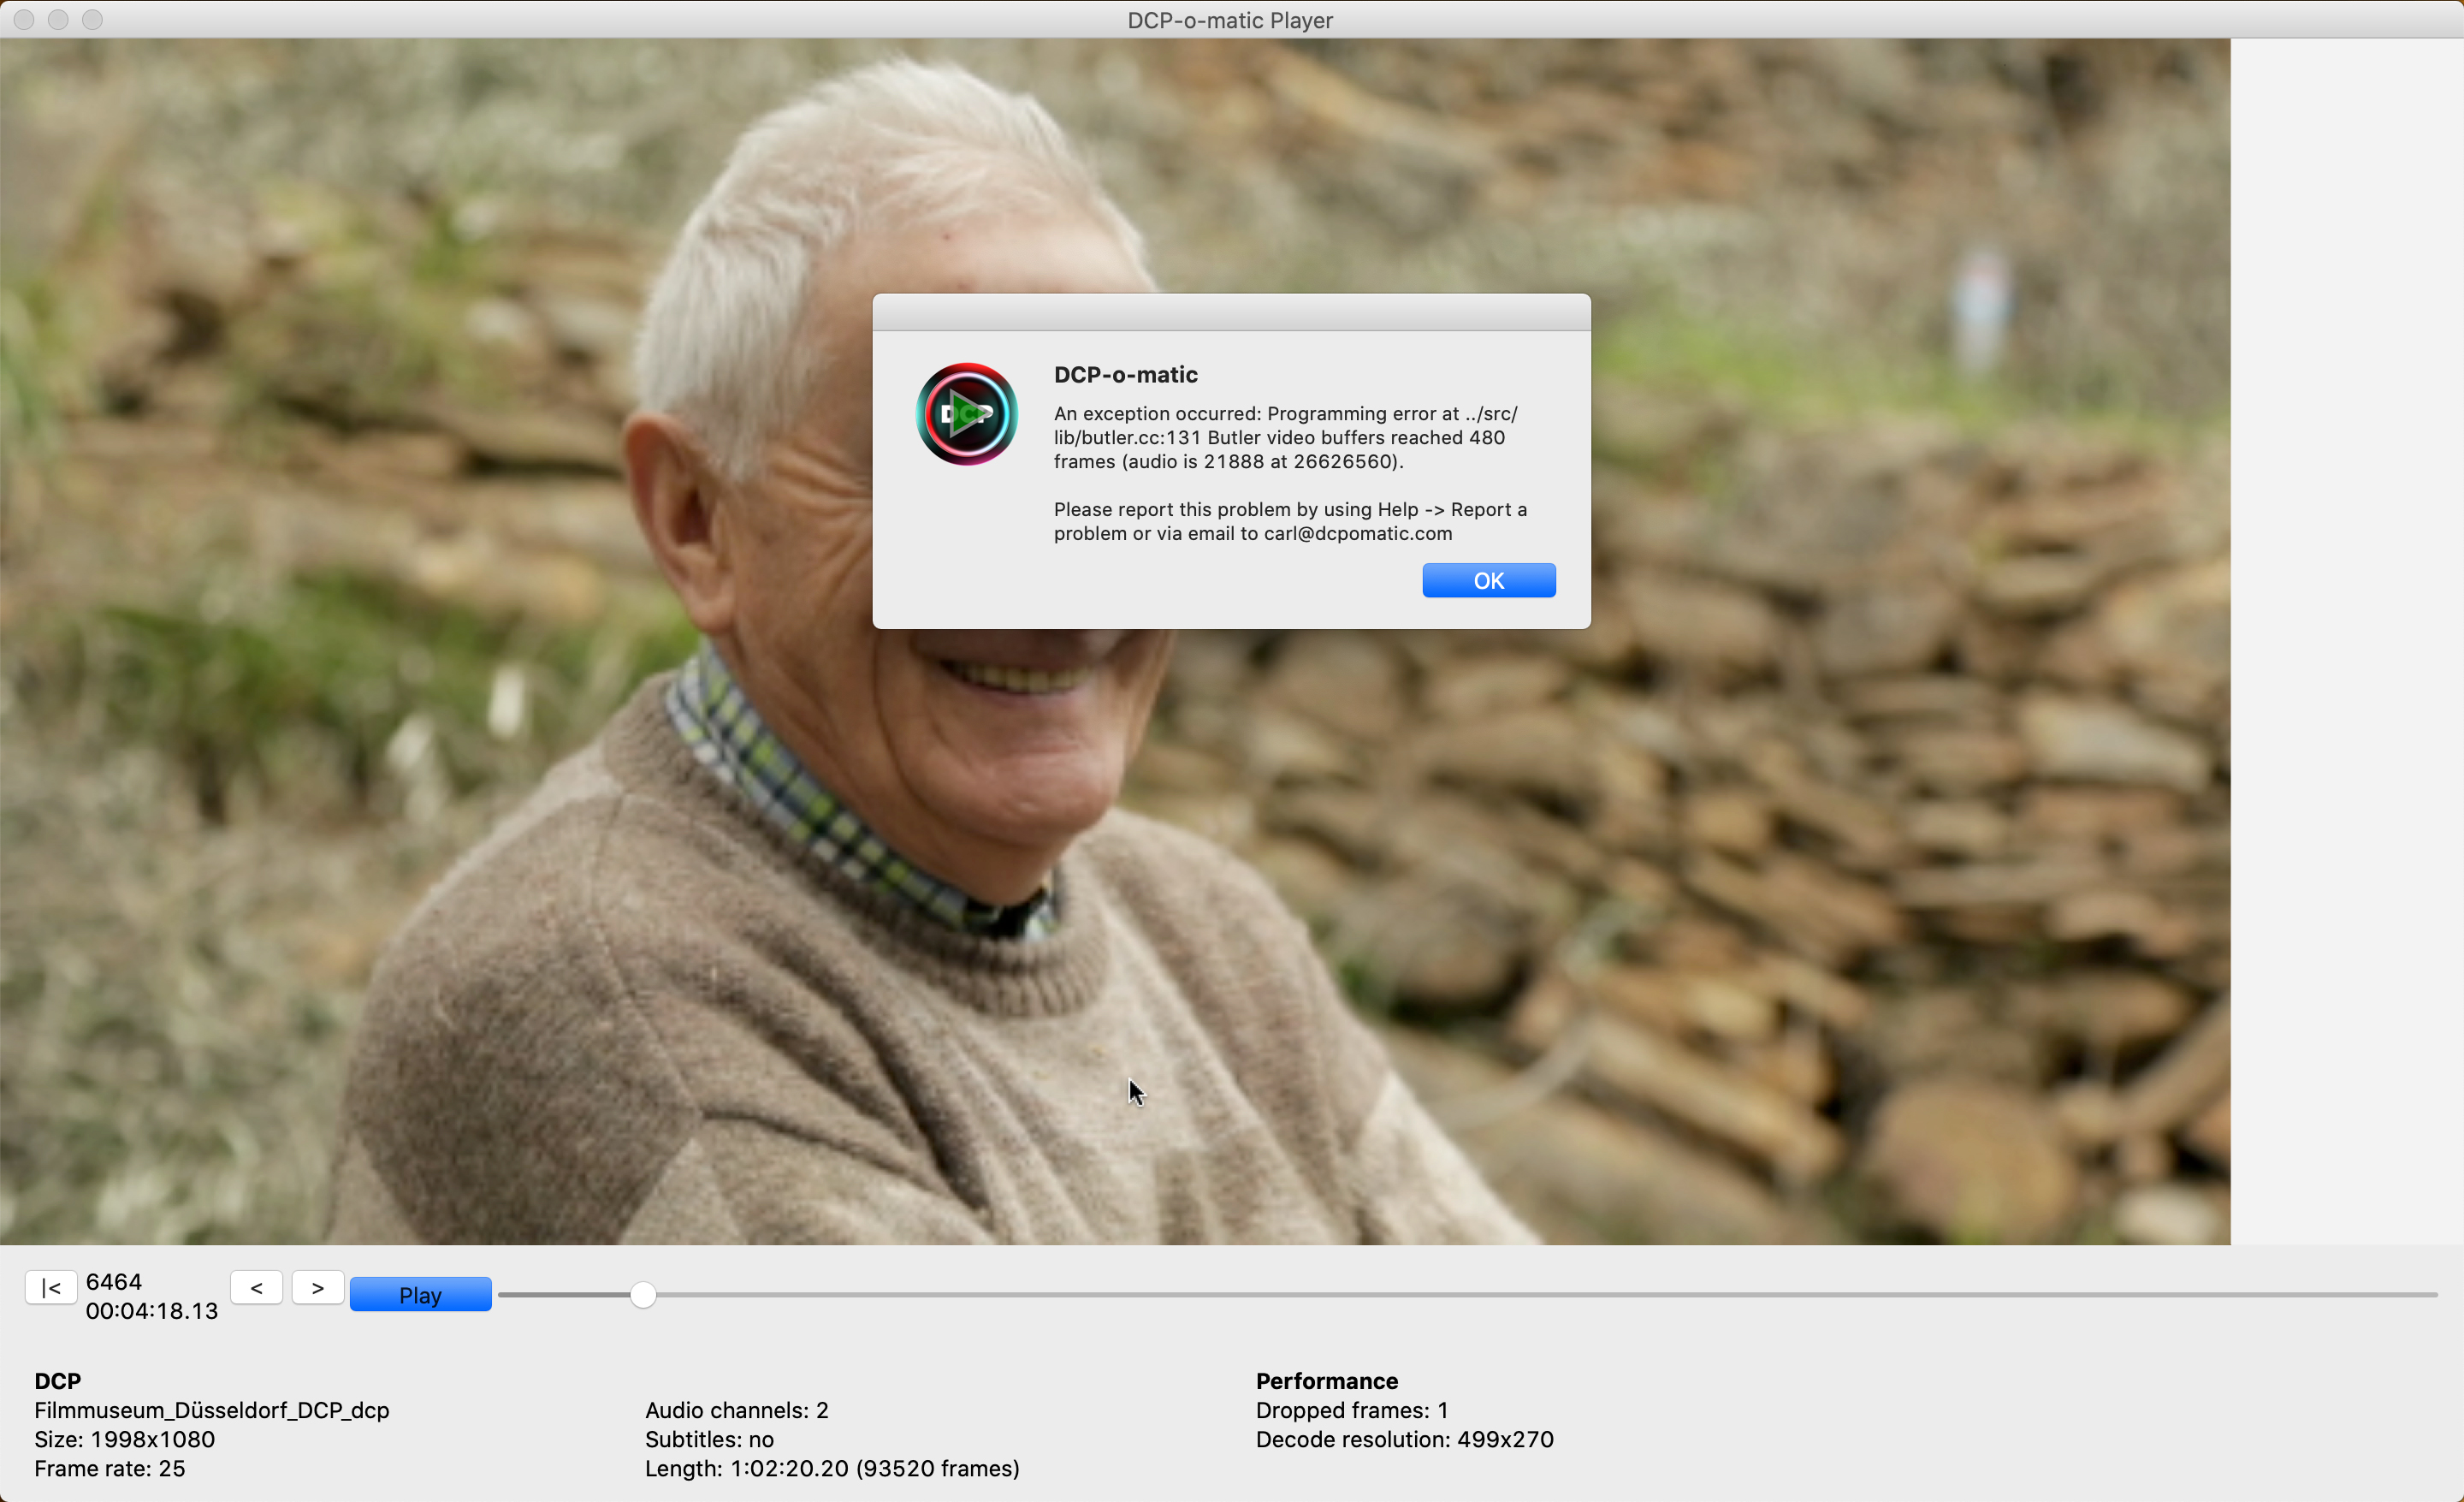Click the timeline slider handle

[x=643, y=1295]
